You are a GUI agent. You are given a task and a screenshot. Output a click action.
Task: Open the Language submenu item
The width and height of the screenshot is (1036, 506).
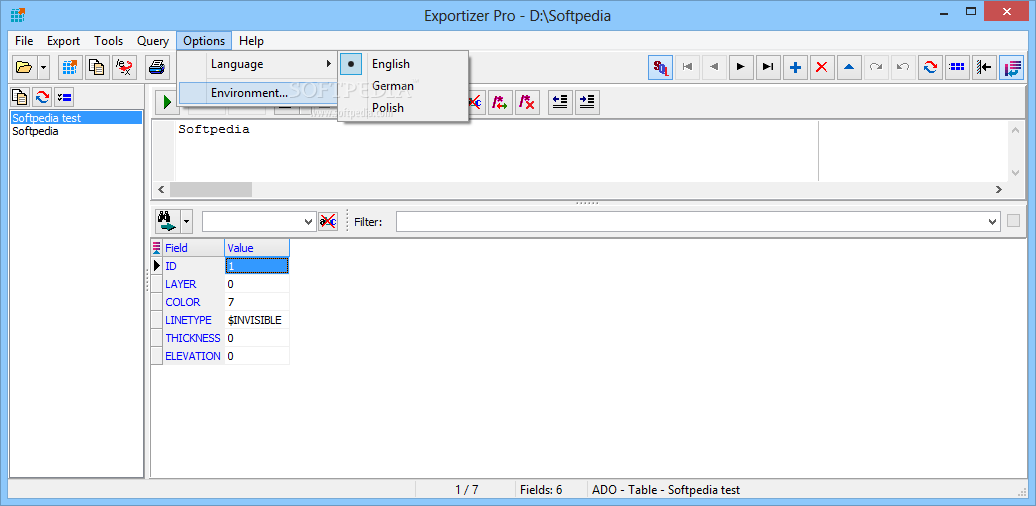pos(258,64)
